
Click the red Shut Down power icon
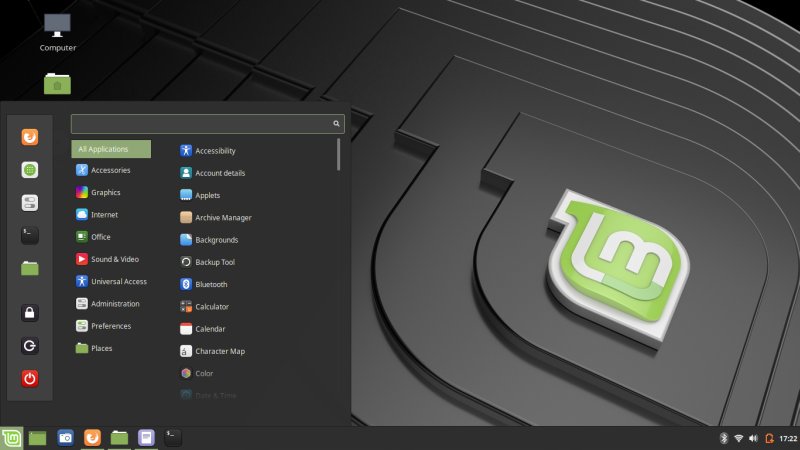30,378
